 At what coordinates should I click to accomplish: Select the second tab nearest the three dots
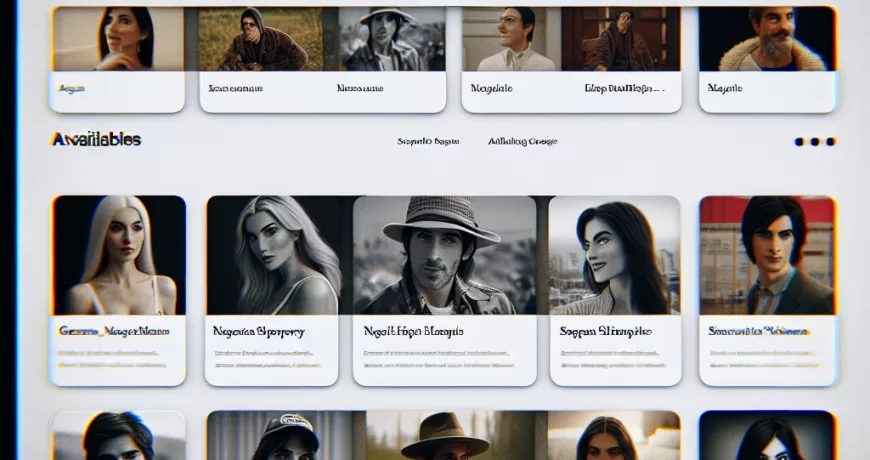pyautogui.click(x=522, y=142)
